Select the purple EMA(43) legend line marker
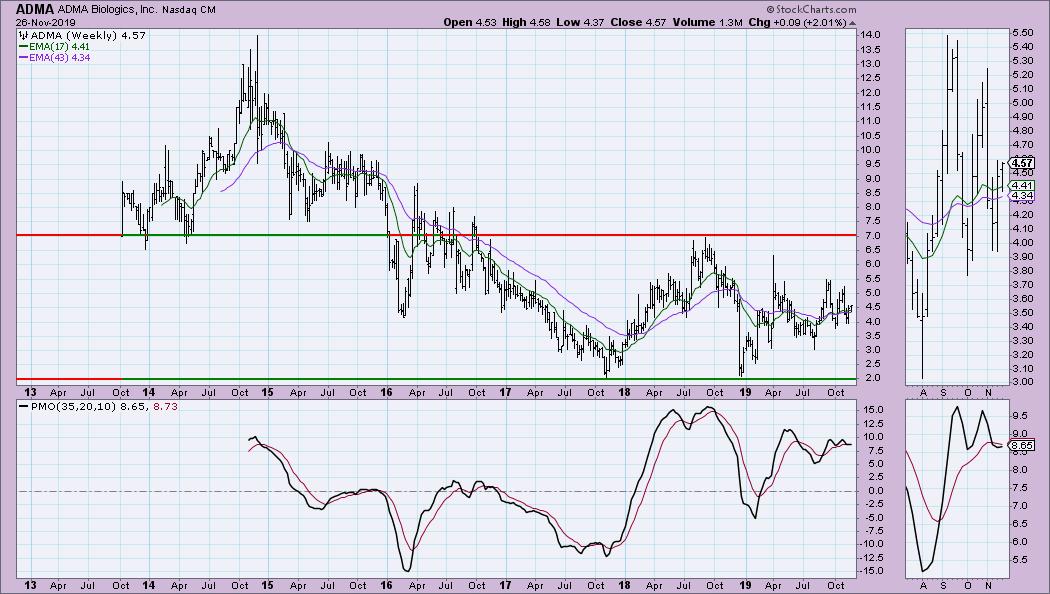Viewport: 1050px width, 594px height. [x=23, y=58]
